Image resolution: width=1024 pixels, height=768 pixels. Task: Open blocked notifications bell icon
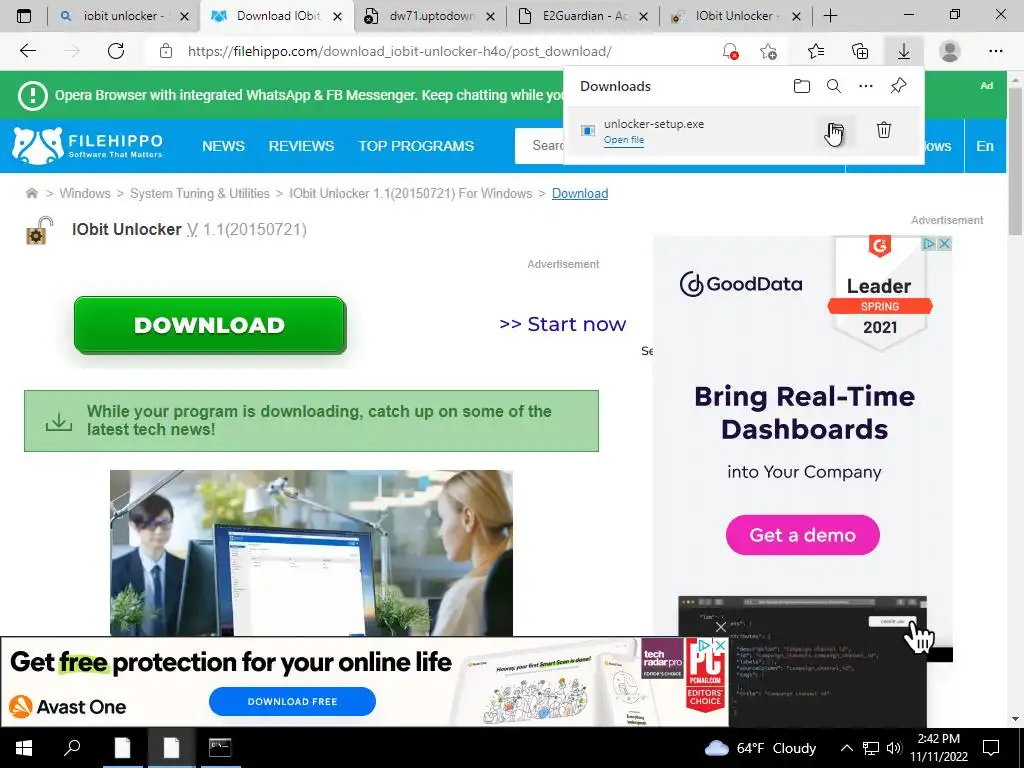coord(730,51)
